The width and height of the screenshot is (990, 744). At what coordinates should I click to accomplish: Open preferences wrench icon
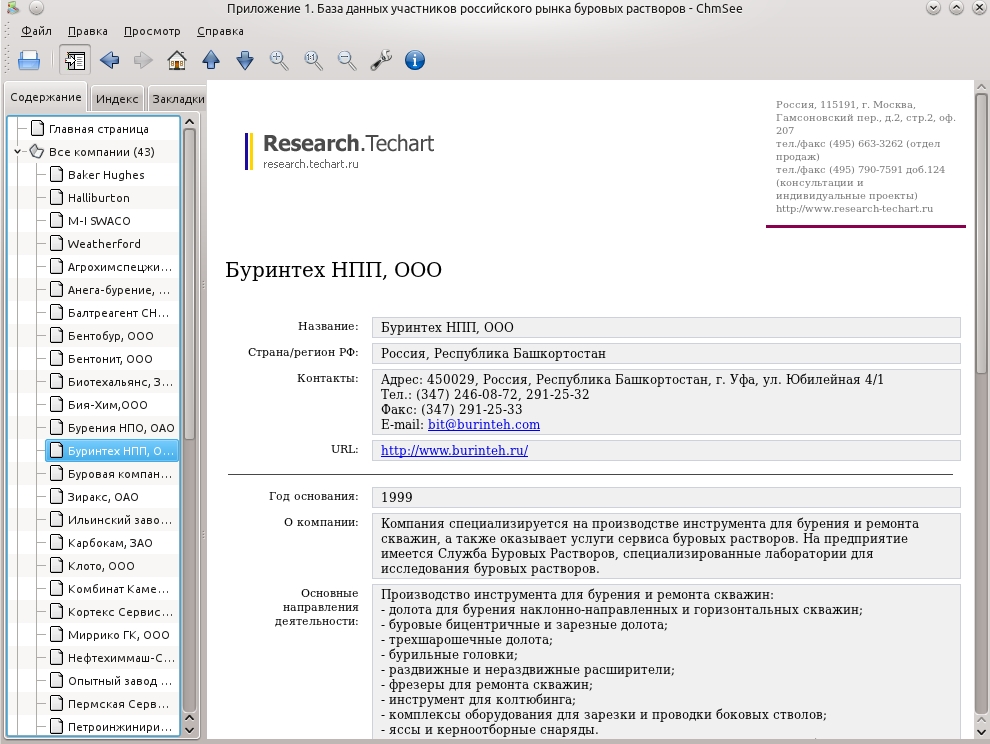click(x=381, y=61)
